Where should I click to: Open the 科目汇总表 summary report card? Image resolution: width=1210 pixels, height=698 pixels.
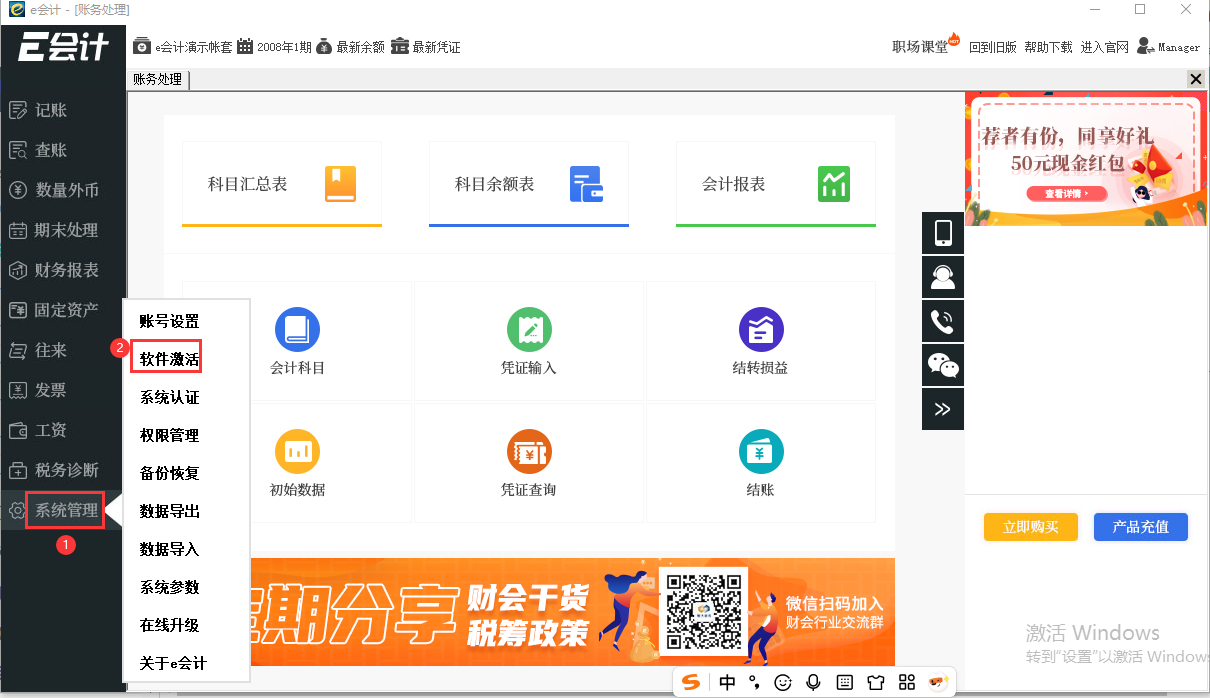point(281,184)
